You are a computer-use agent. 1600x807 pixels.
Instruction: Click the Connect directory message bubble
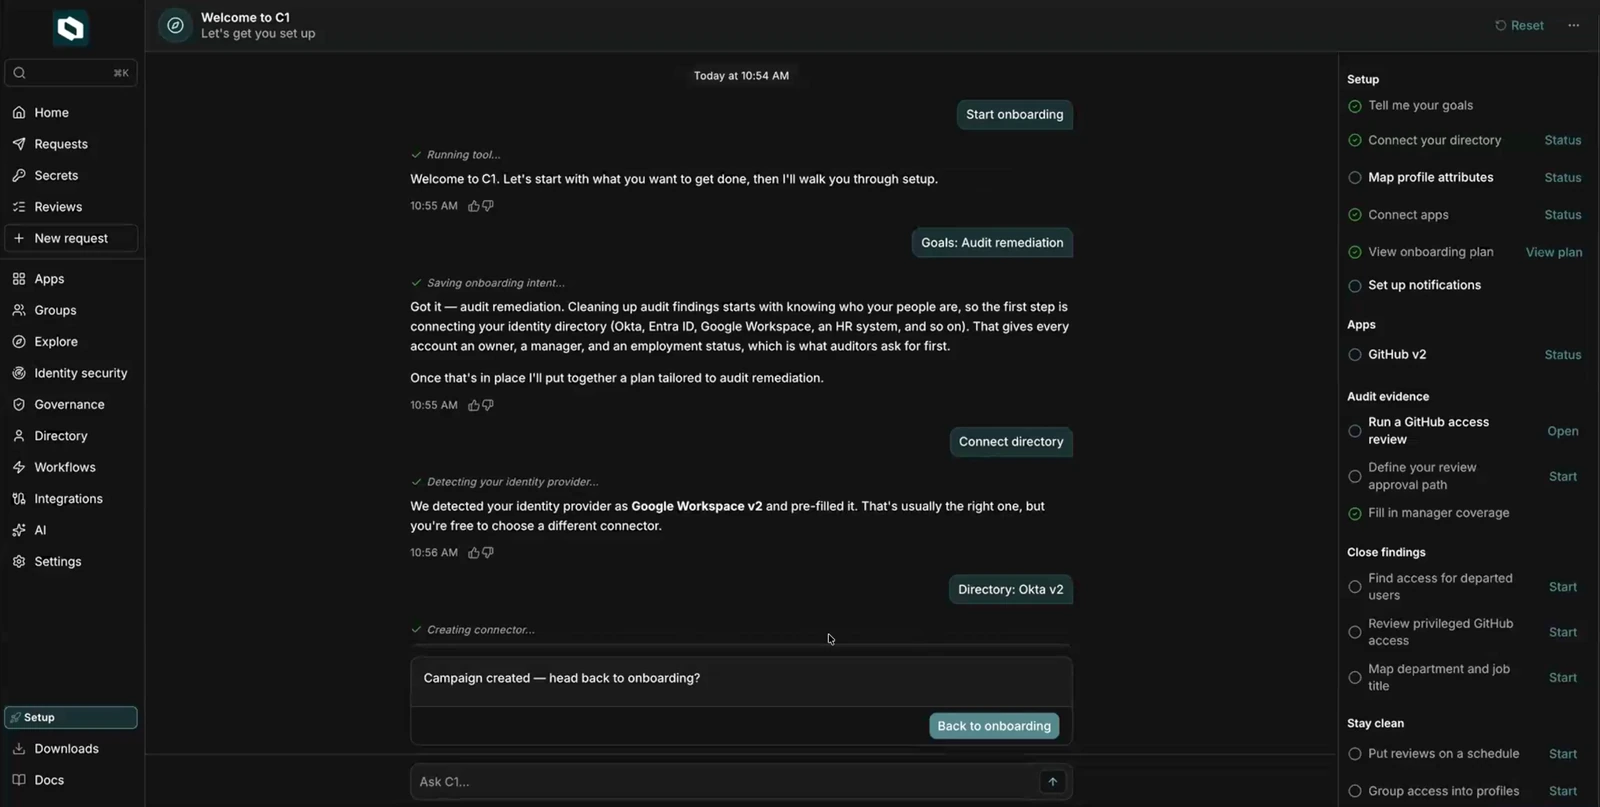tap(1011, 442)
